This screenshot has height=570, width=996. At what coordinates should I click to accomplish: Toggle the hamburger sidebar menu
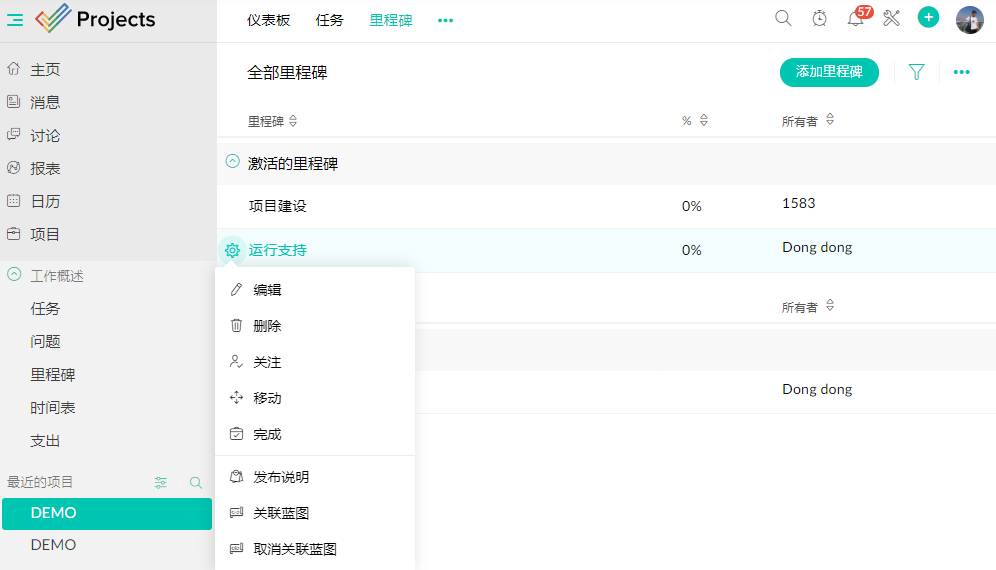click(x=15, y=20)
